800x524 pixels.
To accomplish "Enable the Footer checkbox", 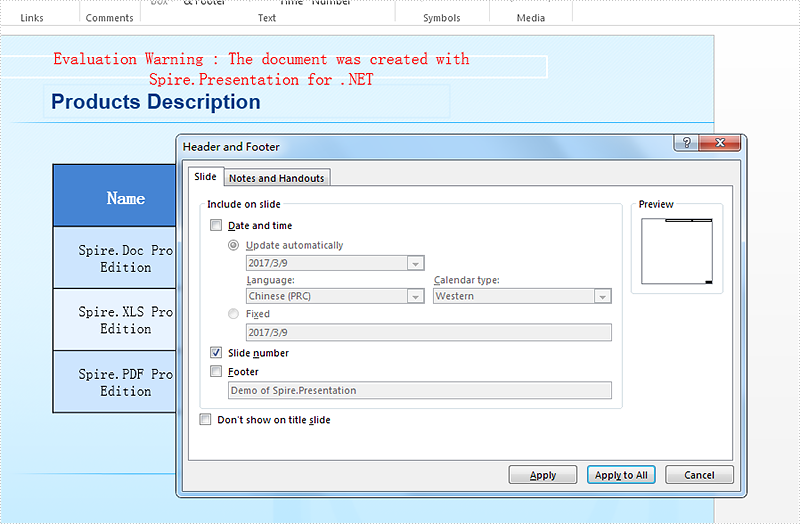I will 216,371.
